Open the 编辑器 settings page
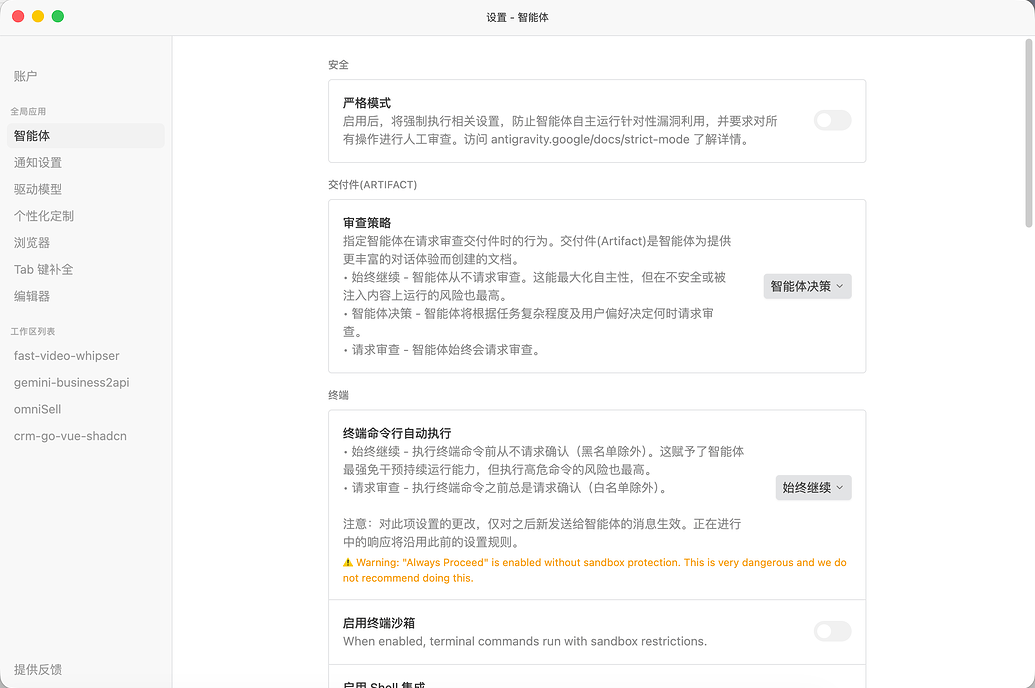The height and width of the screenshot is (688, 1035). pos(32,296)
